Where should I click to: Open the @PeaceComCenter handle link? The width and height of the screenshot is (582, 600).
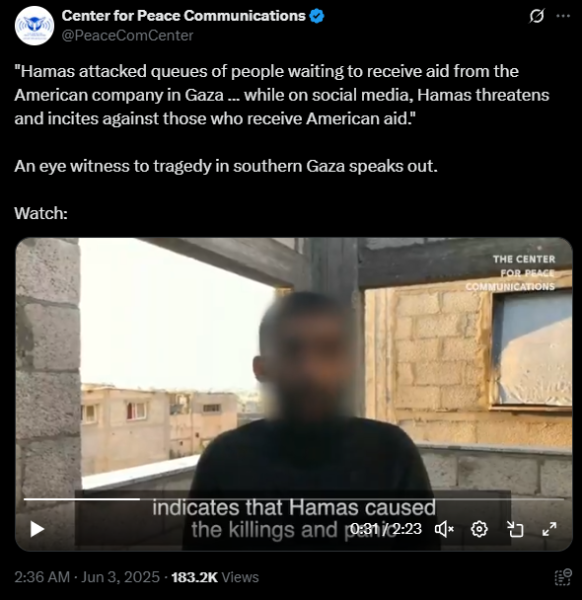[127, 36]
